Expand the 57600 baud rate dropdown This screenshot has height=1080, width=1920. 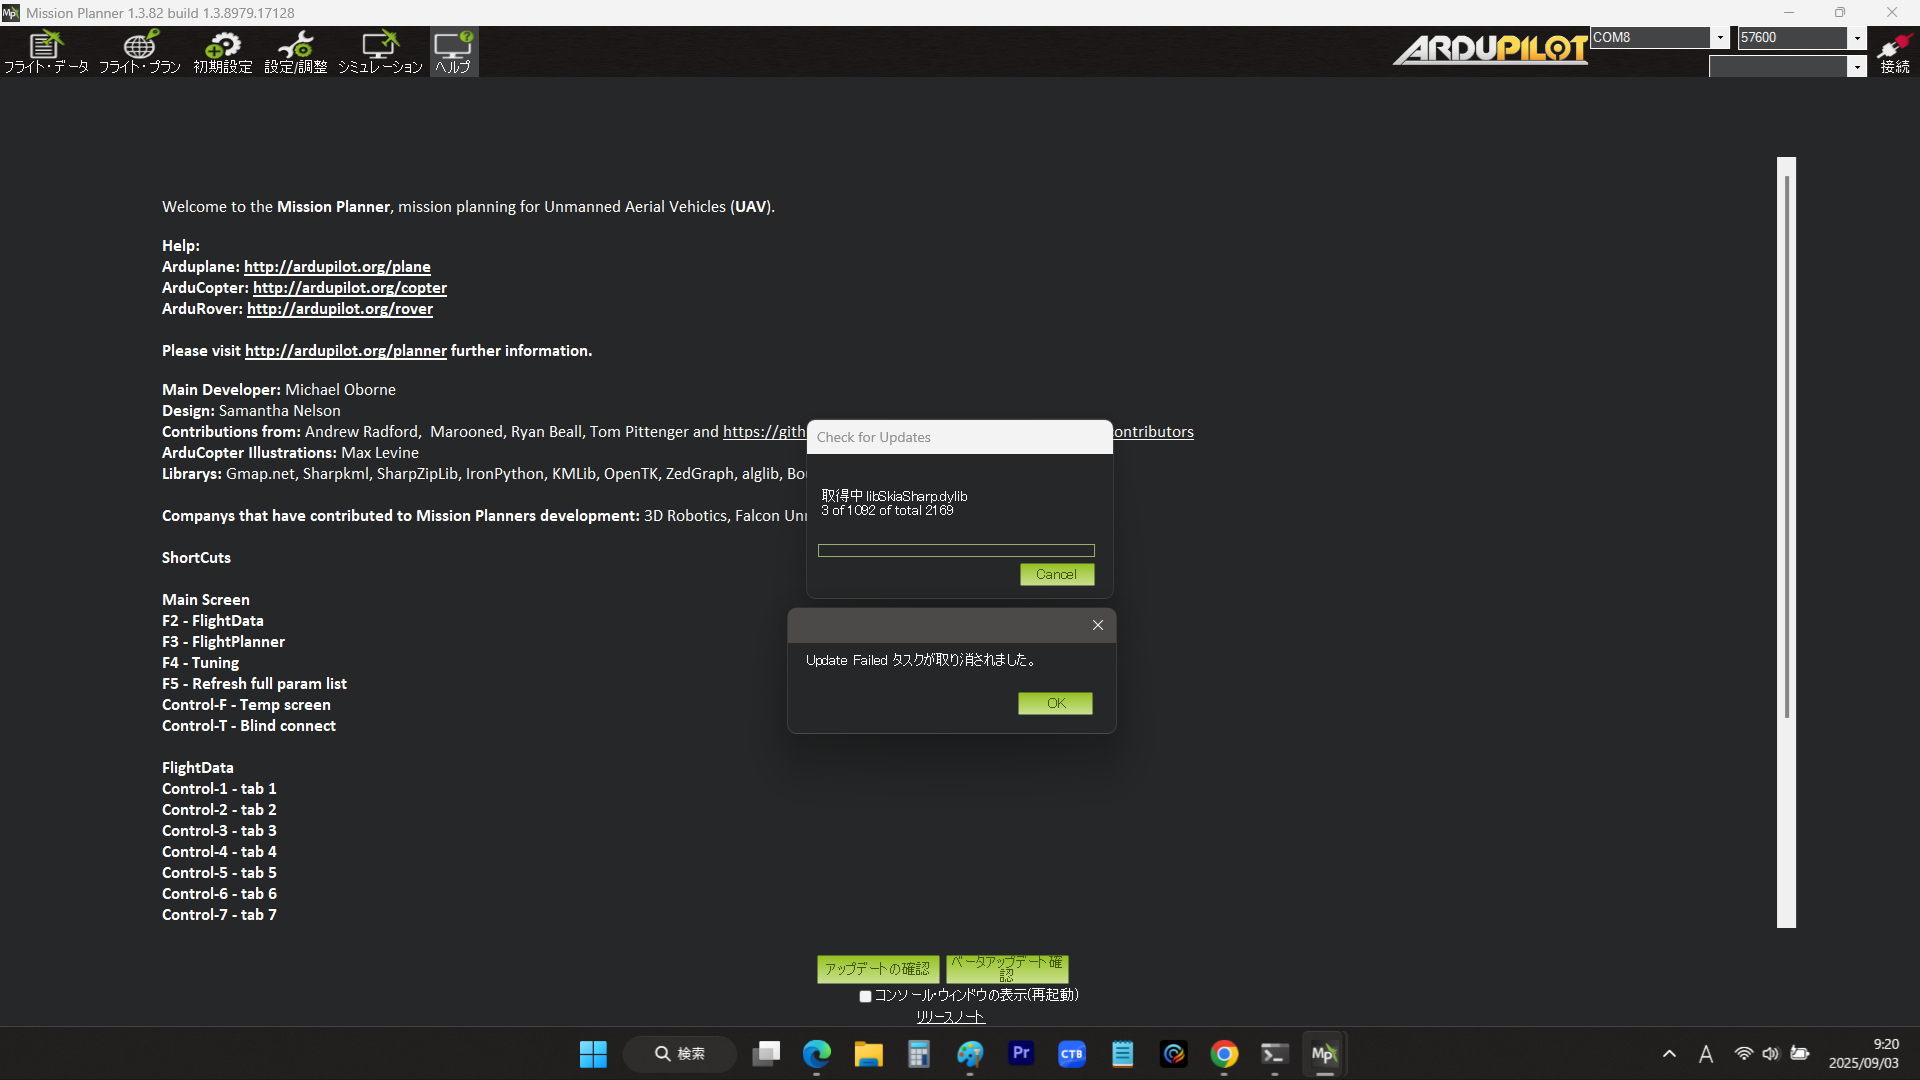(1857, 38)
